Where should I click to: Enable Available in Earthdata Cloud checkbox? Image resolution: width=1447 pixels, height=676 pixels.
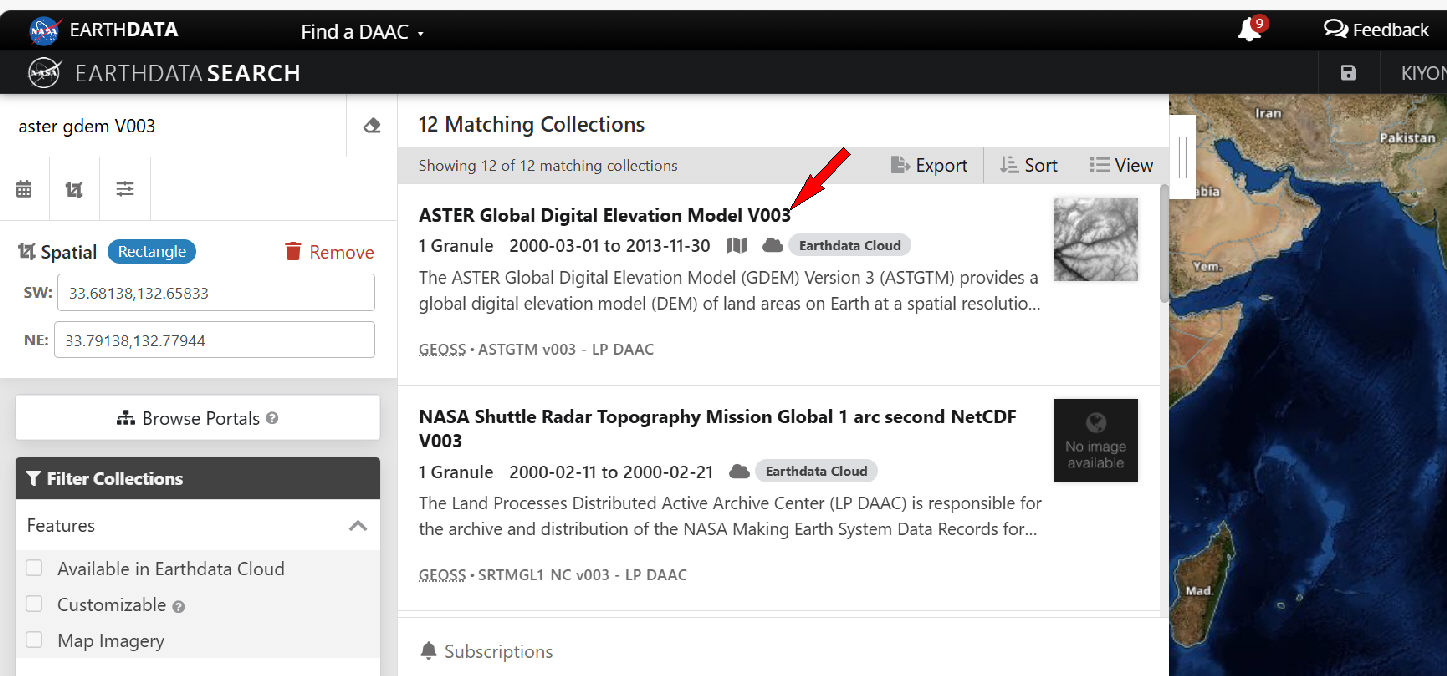point(35,569)
